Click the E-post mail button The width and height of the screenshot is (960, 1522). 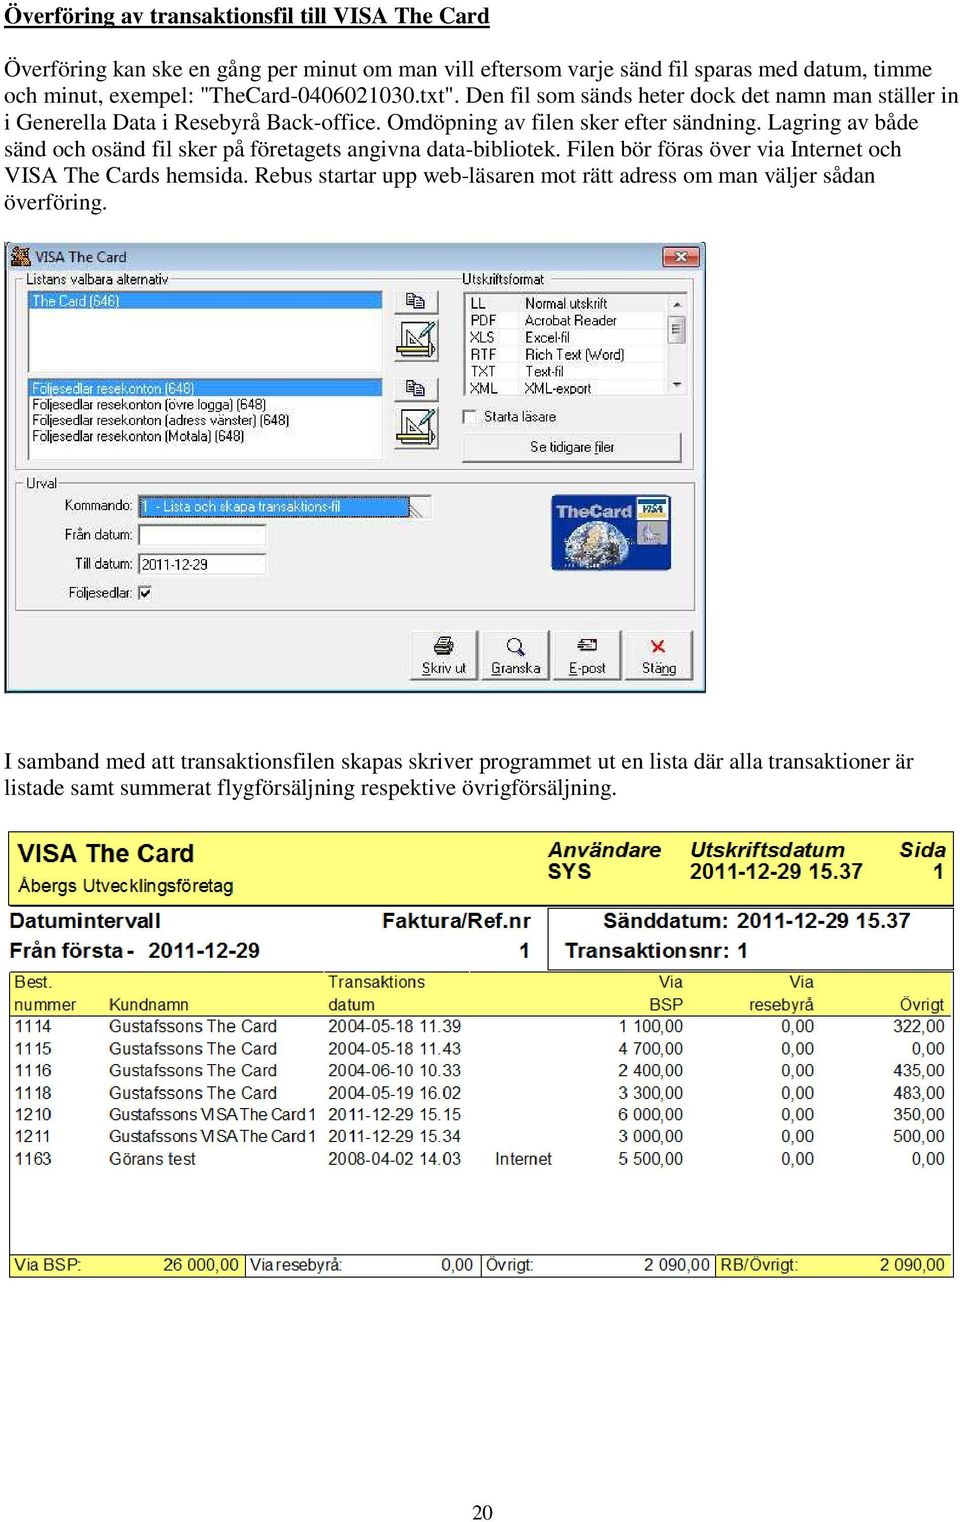click(x=587, y=655)
